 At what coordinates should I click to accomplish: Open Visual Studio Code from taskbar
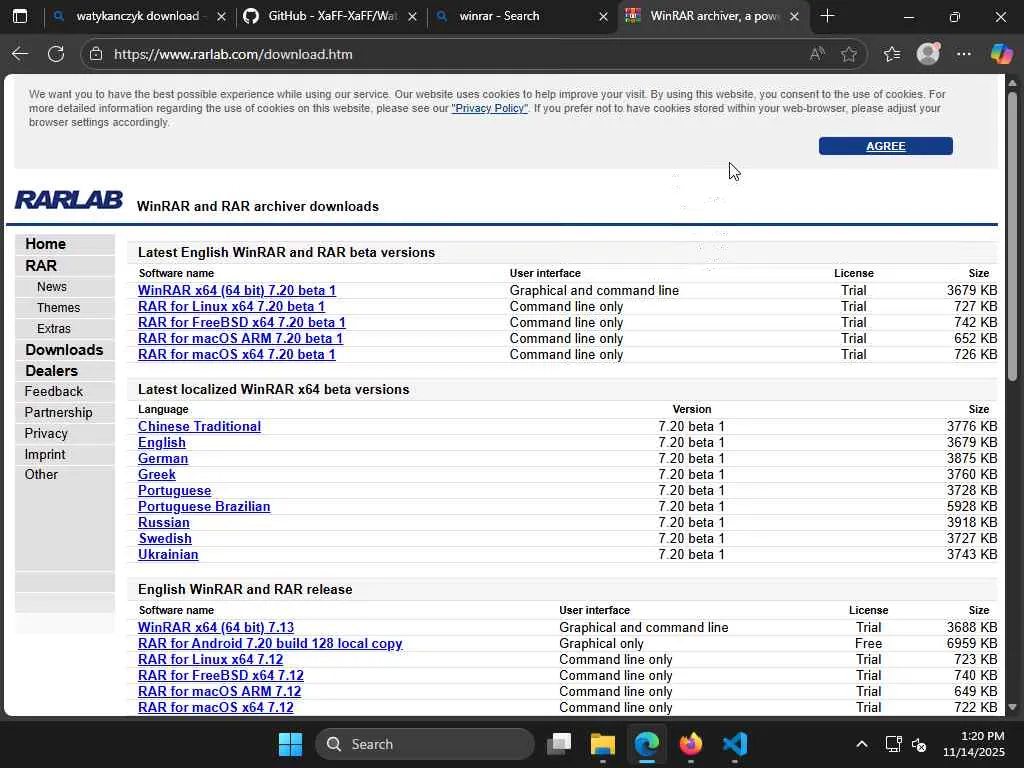(x=735, y=744)
